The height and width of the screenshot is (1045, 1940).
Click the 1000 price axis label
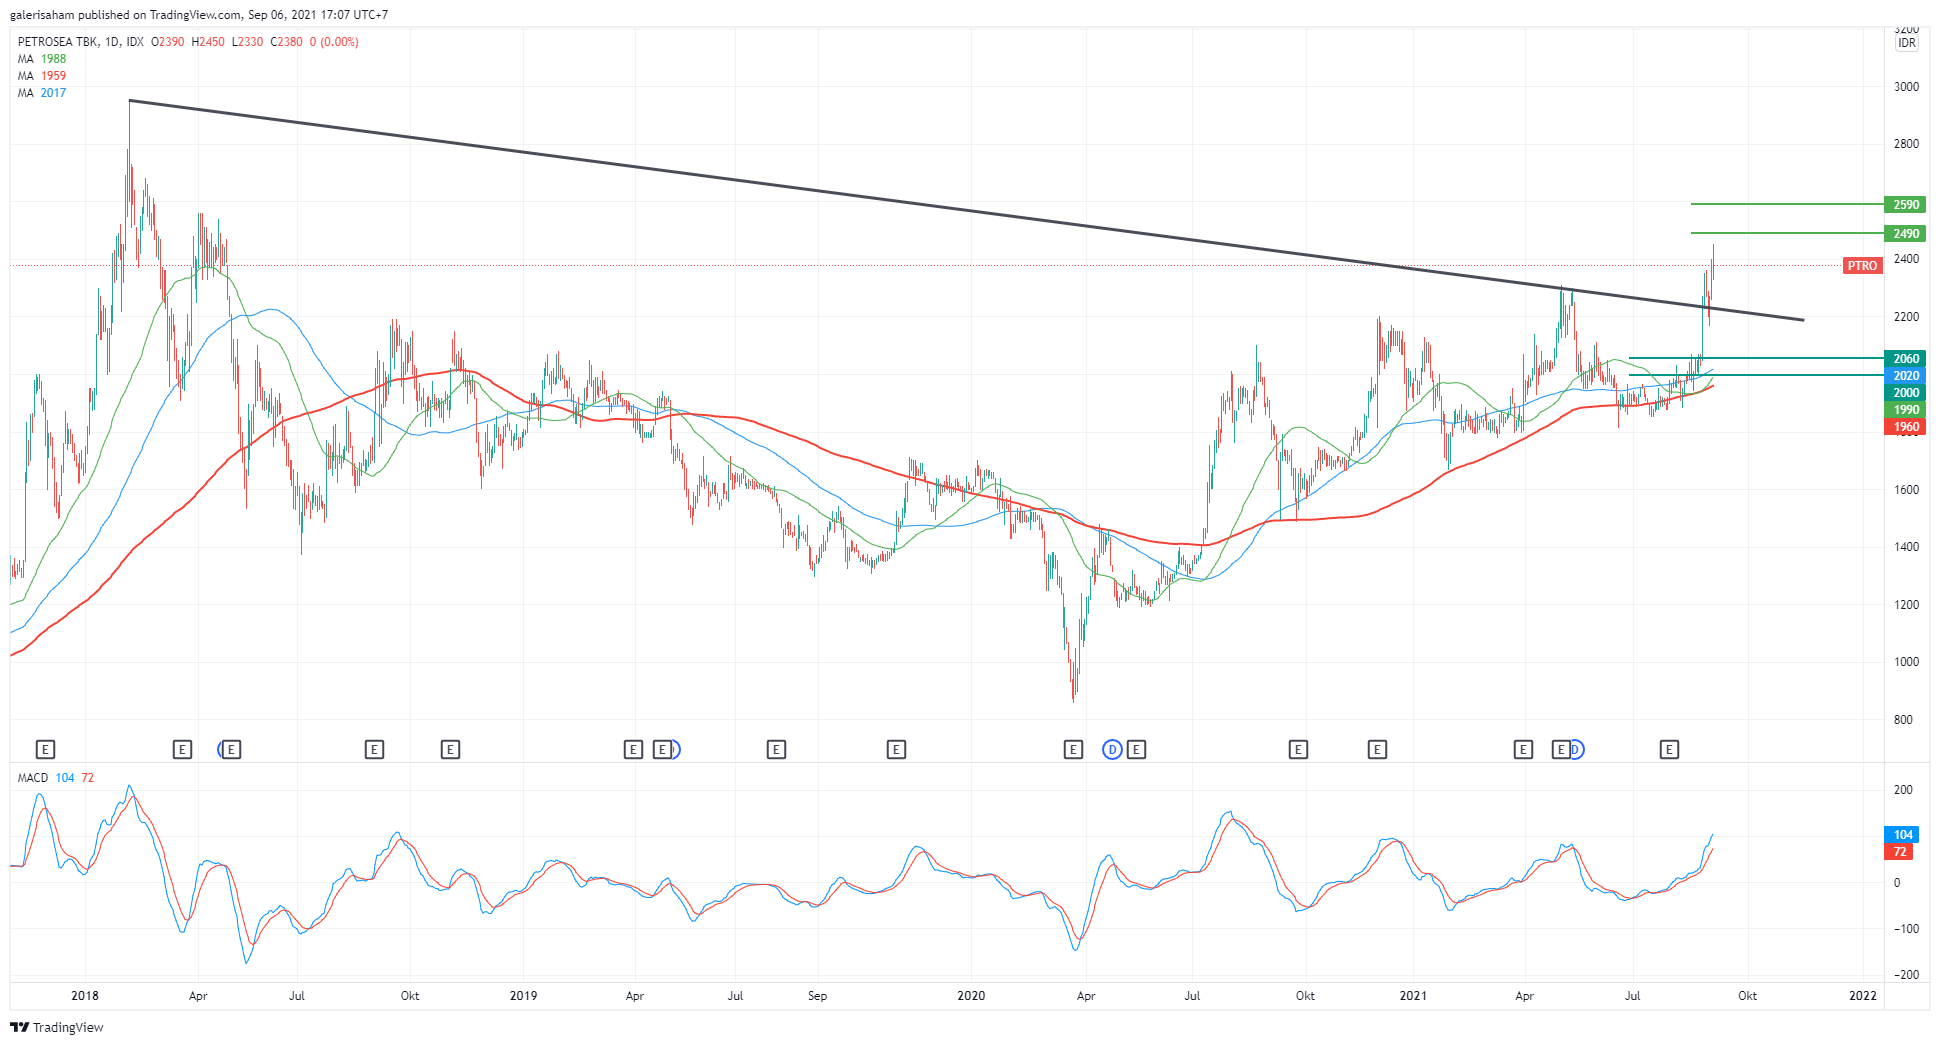(1906, 662)
